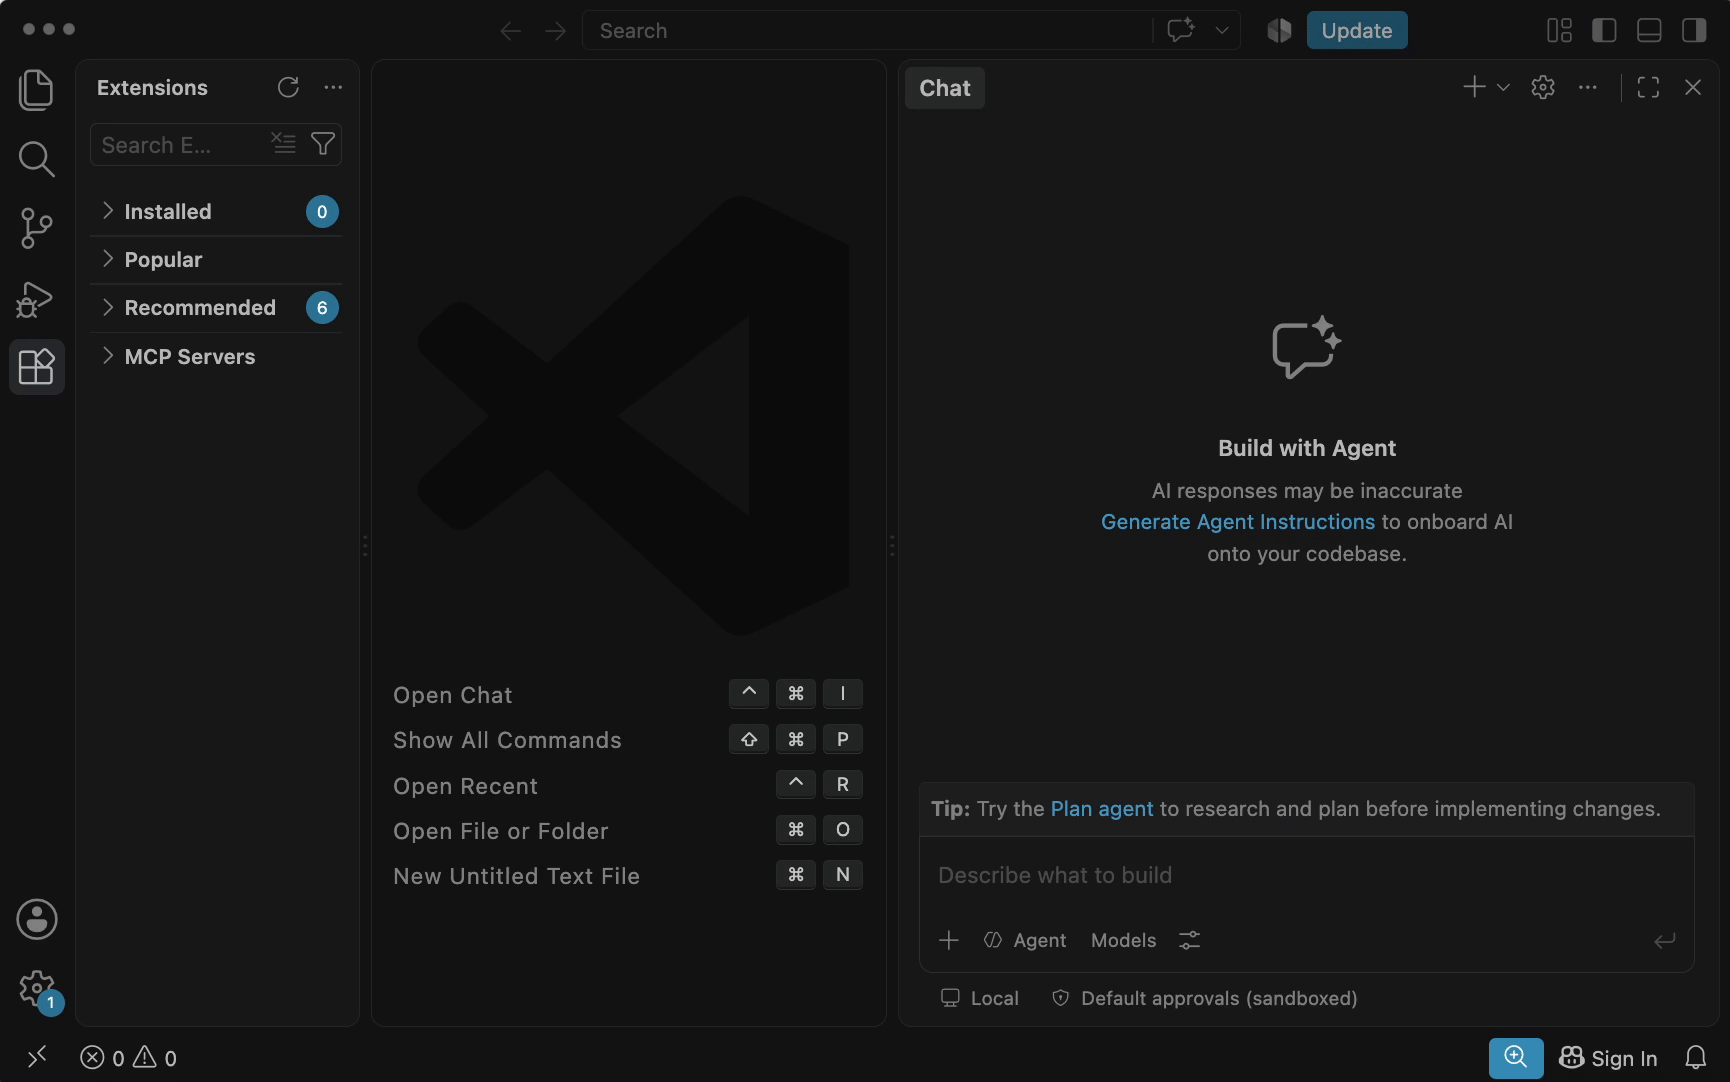Screen dimensions: 1730x1082
Task: Filter extensions with the funnel icon
Action: pos(323,144)
